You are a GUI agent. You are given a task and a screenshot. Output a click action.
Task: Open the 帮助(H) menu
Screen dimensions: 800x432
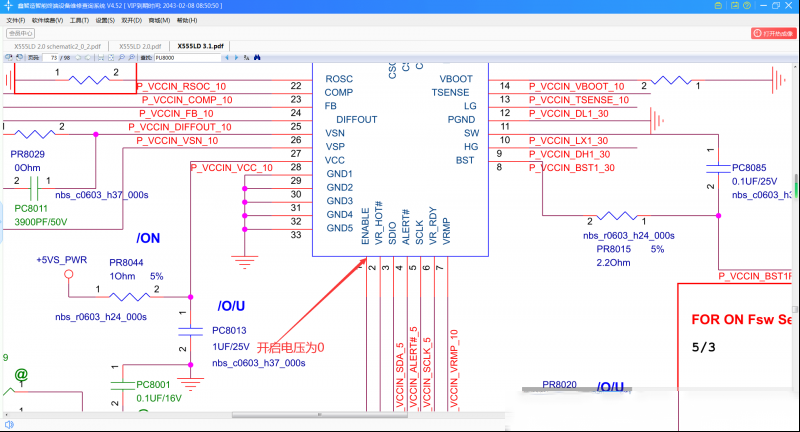[187, 20]
